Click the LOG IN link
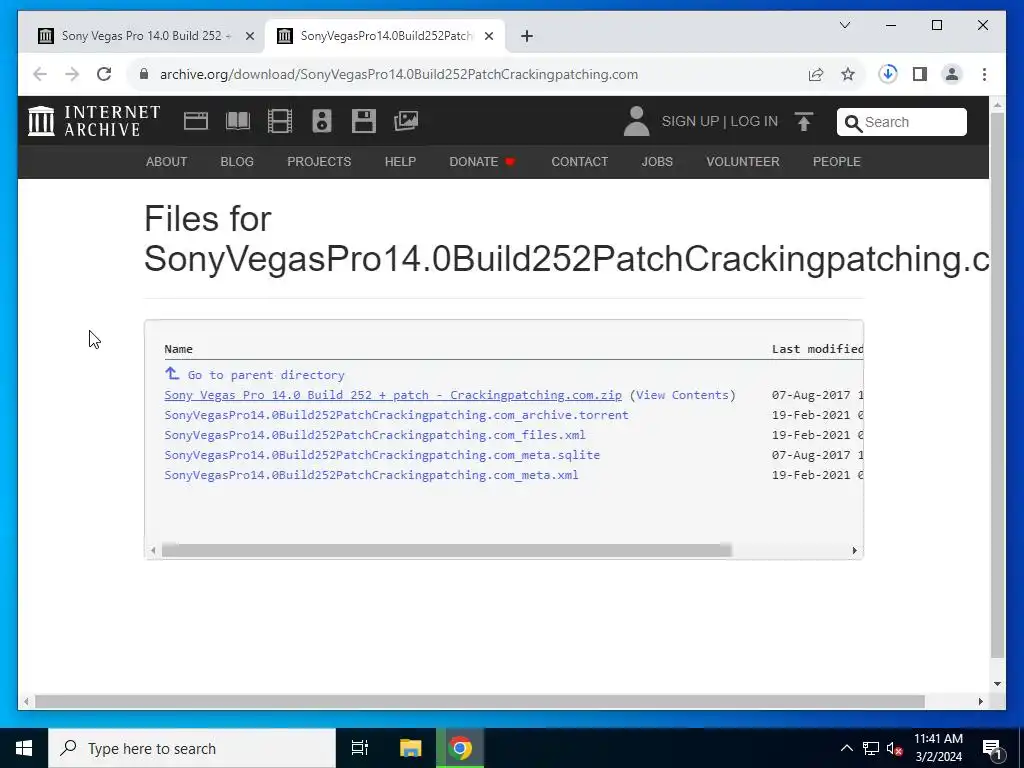Screen dimensions: 1024x768 (x=754, y=121)
